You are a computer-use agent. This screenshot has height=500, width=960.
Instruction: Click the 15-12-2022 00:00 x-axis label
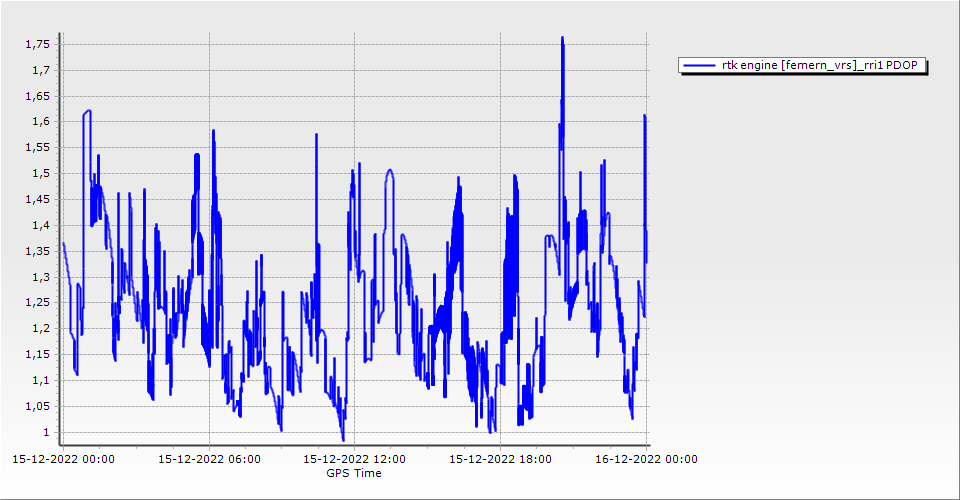pyautogui.click(x=62, y=460)
